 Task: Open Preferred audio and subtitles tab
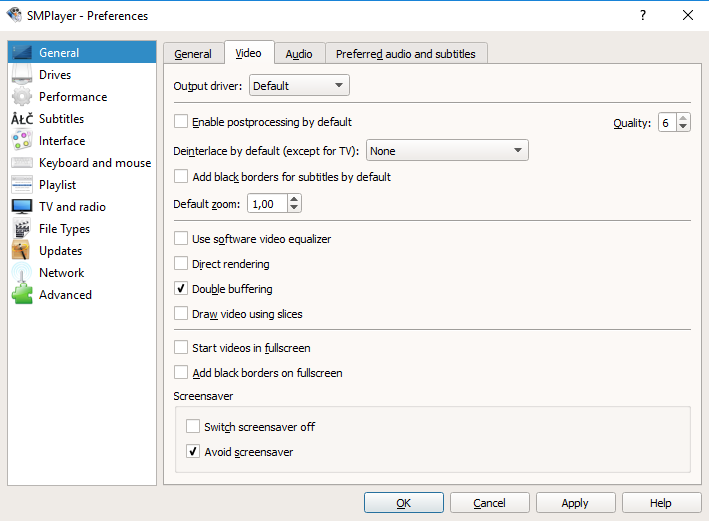406,54
